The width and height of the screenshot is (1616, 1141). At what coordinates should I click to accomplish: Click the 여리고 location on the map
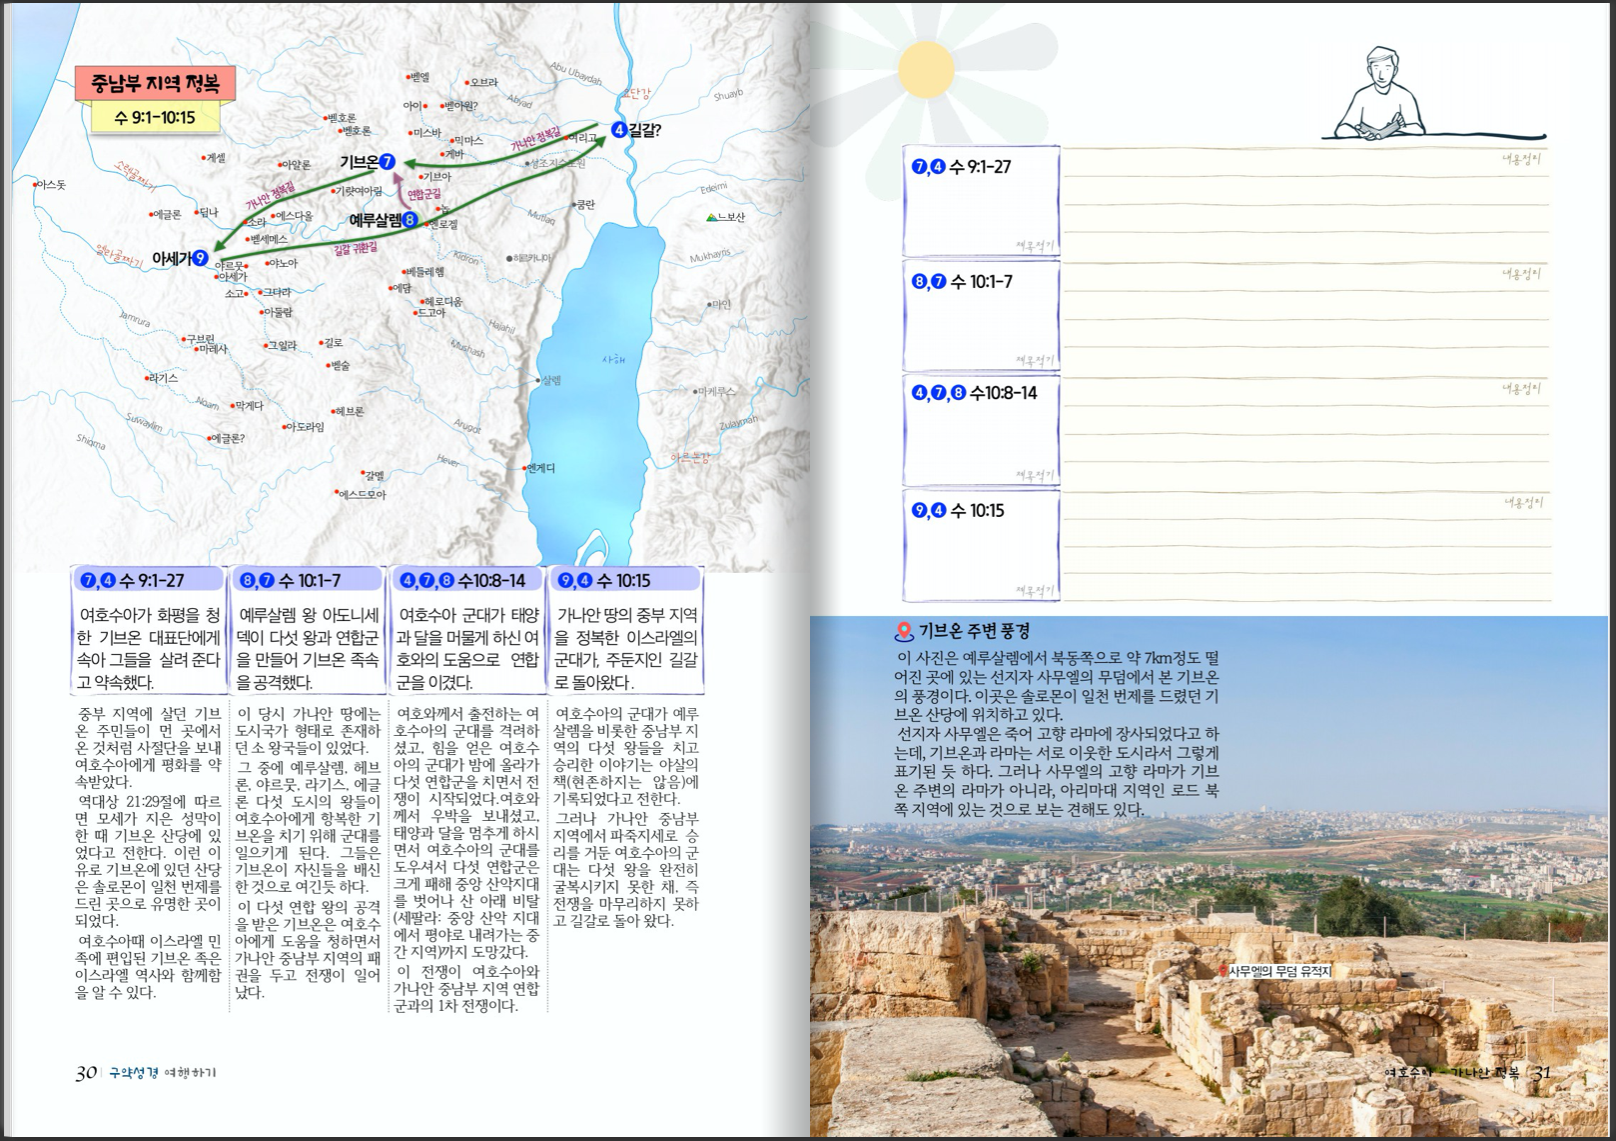coord(581,138)
